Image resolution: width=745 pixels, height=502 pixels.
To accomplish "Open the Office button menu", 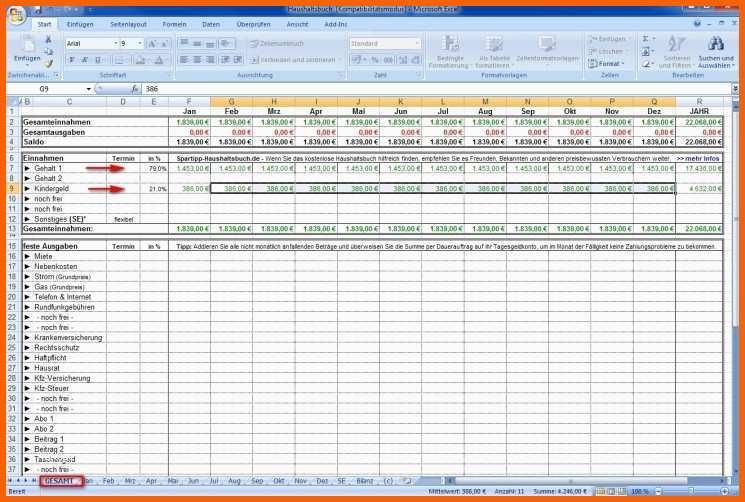I will click(x=18, y=16).
